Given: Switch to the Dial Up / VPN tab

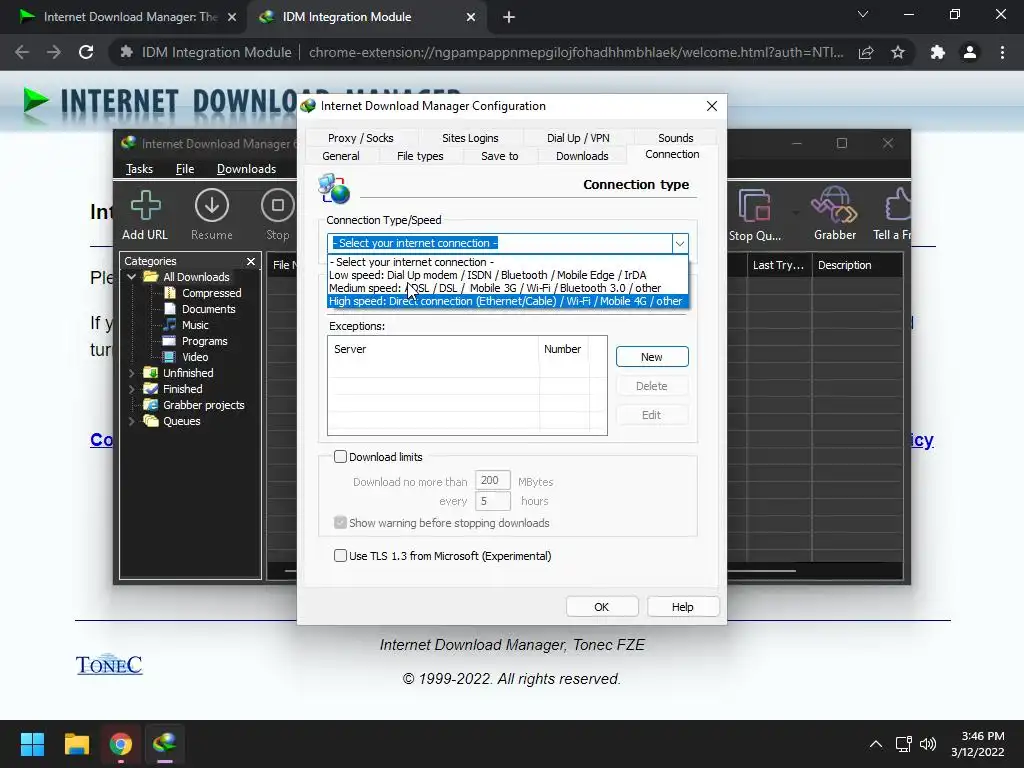Looking at the screenshot, I should click(x=578, y=138).
